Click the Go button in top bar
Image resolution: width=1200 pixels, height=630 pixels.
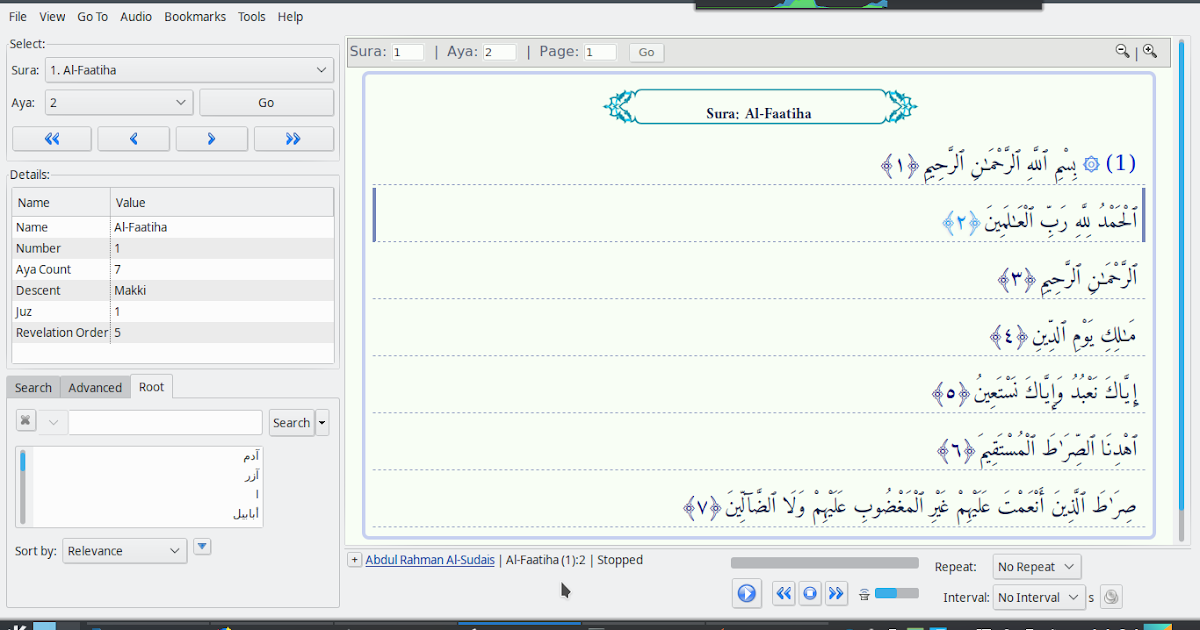pyautogui.click(x=646, y=52)
